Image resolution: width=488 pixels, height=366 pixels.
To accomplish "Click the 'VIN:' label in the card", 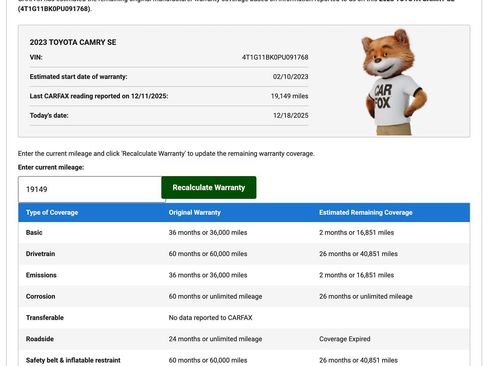I will [x=36, y=57].
